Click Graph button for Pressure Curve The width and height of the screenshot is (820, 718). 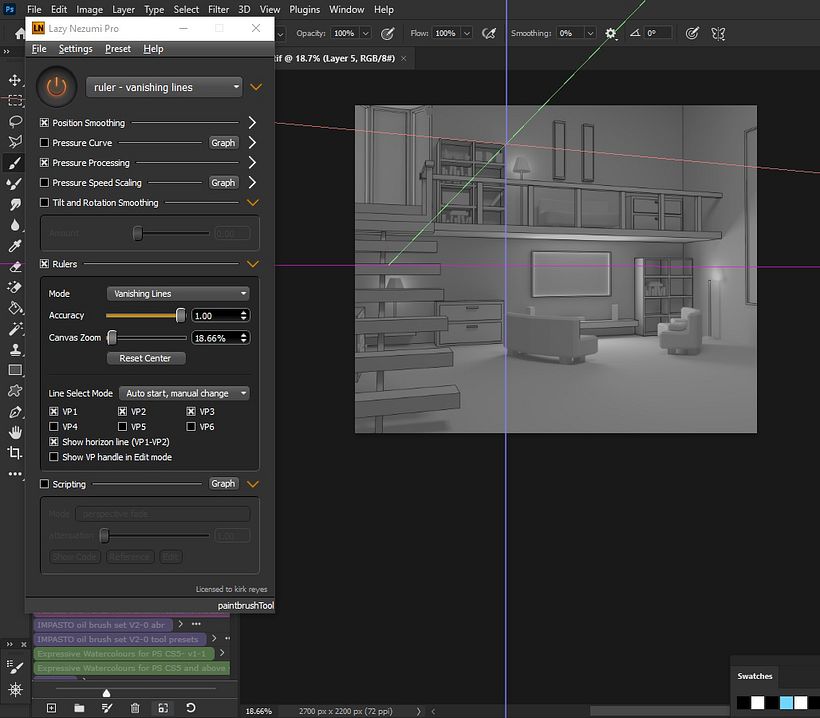pyautogui.click(x=223, y=143)
